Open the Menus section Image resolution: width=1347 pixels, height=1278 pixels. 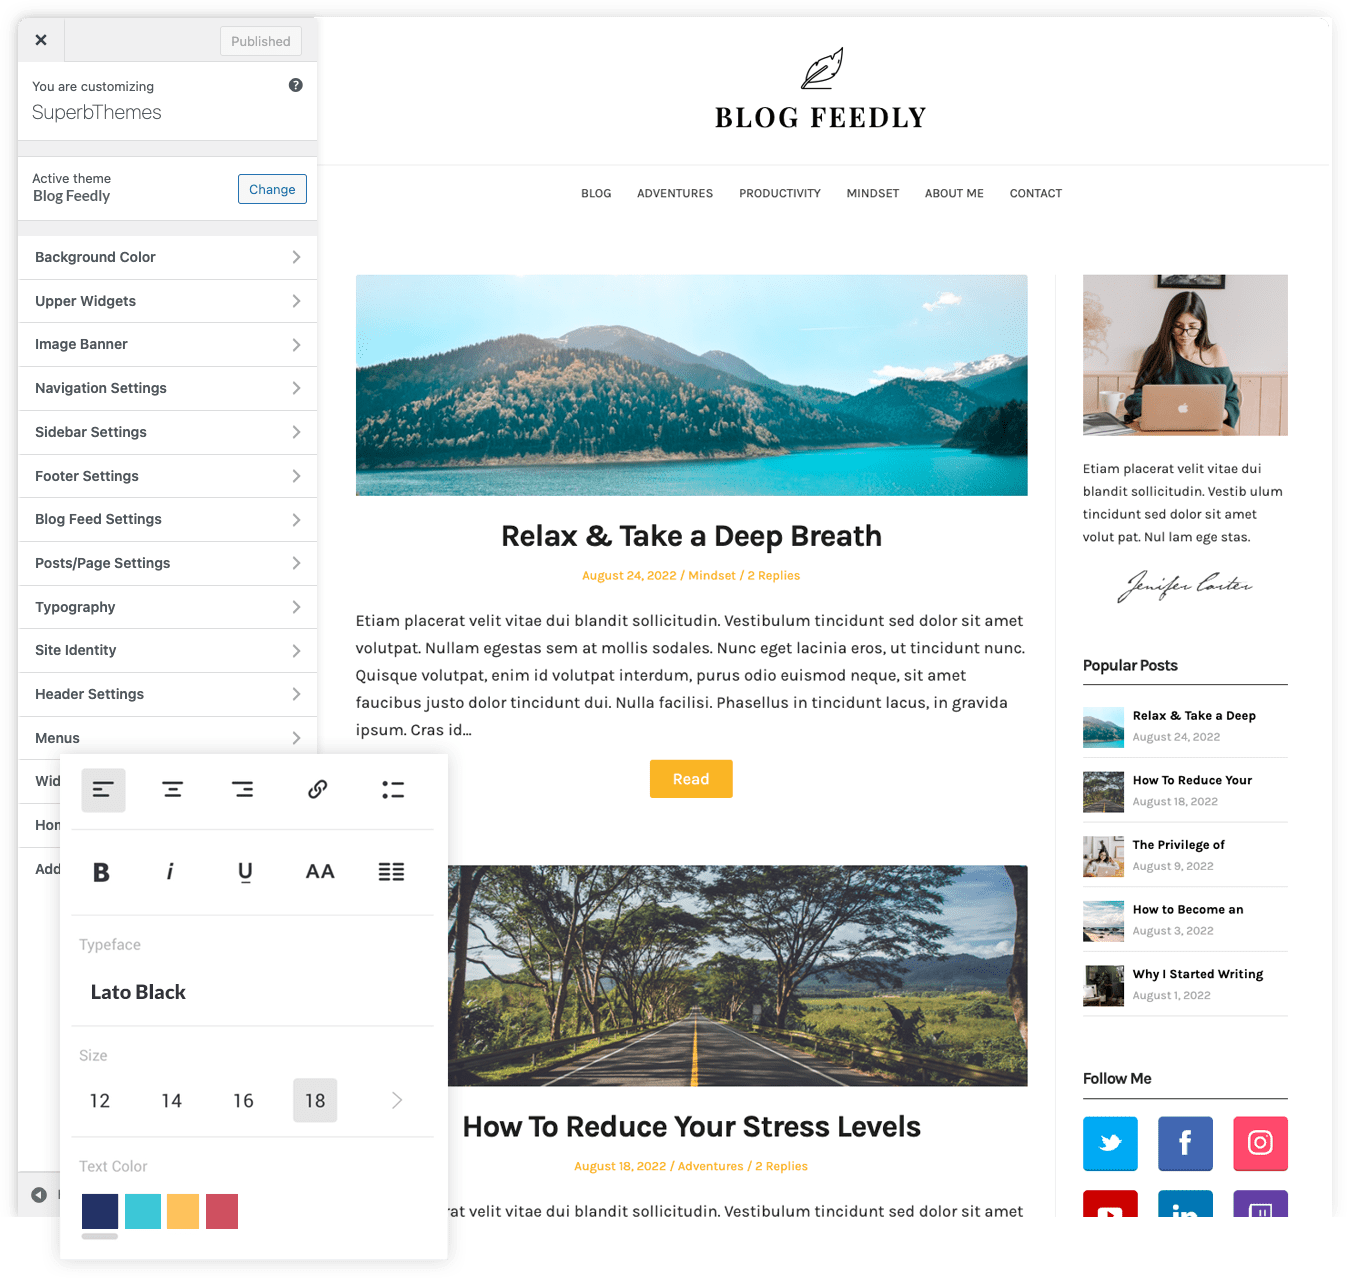click(x=168, y=738)
